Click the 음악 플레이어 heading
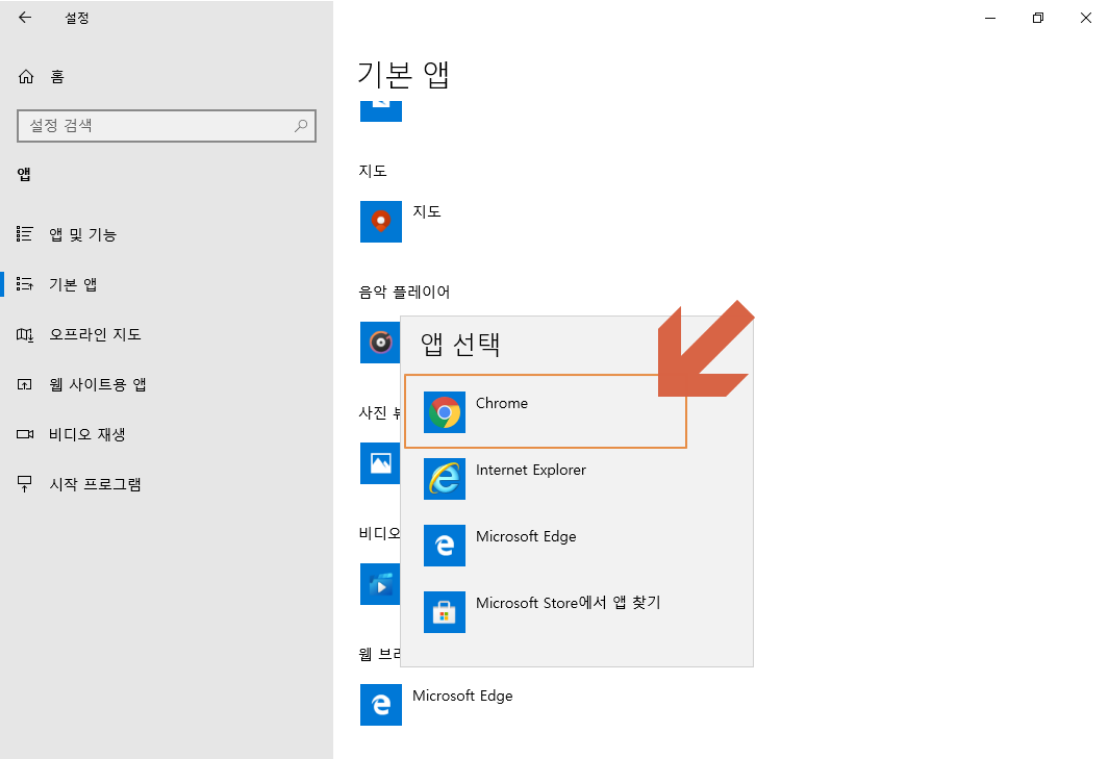Viewport: 1110px width, 759px height. [x=404, y=292]
